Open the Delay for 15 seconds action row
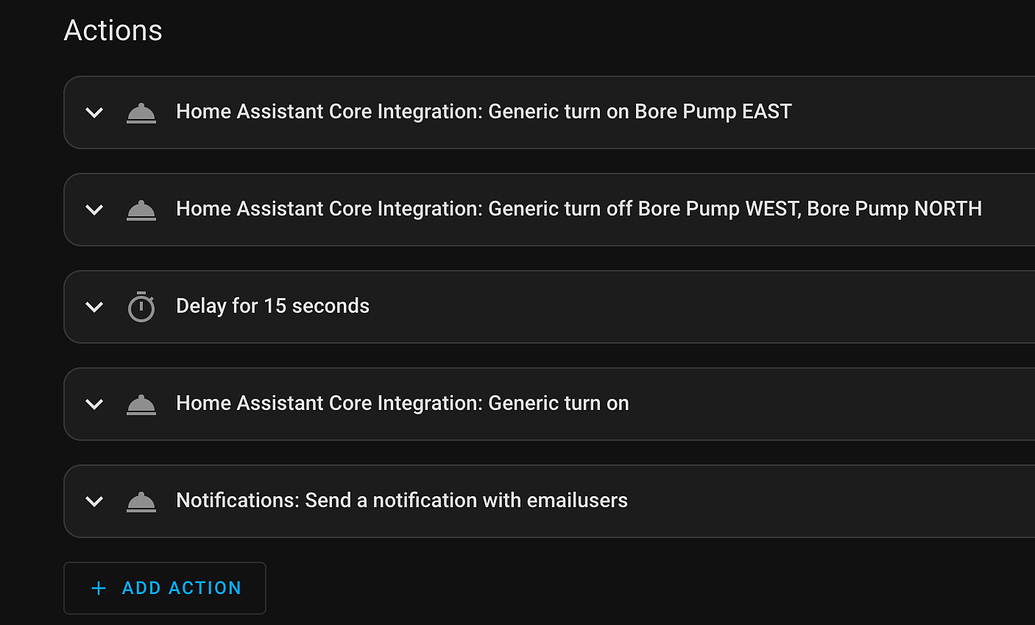 click(x=272, y=307)
